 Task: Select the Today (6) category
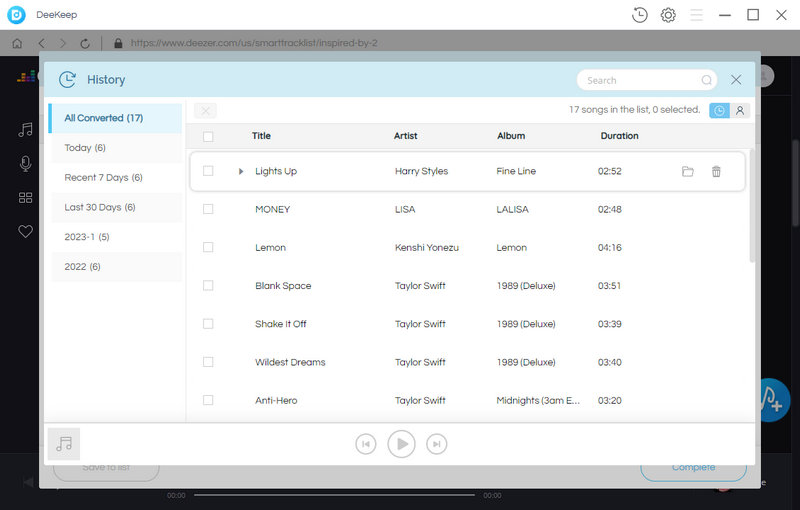click(x=116, y=148)
